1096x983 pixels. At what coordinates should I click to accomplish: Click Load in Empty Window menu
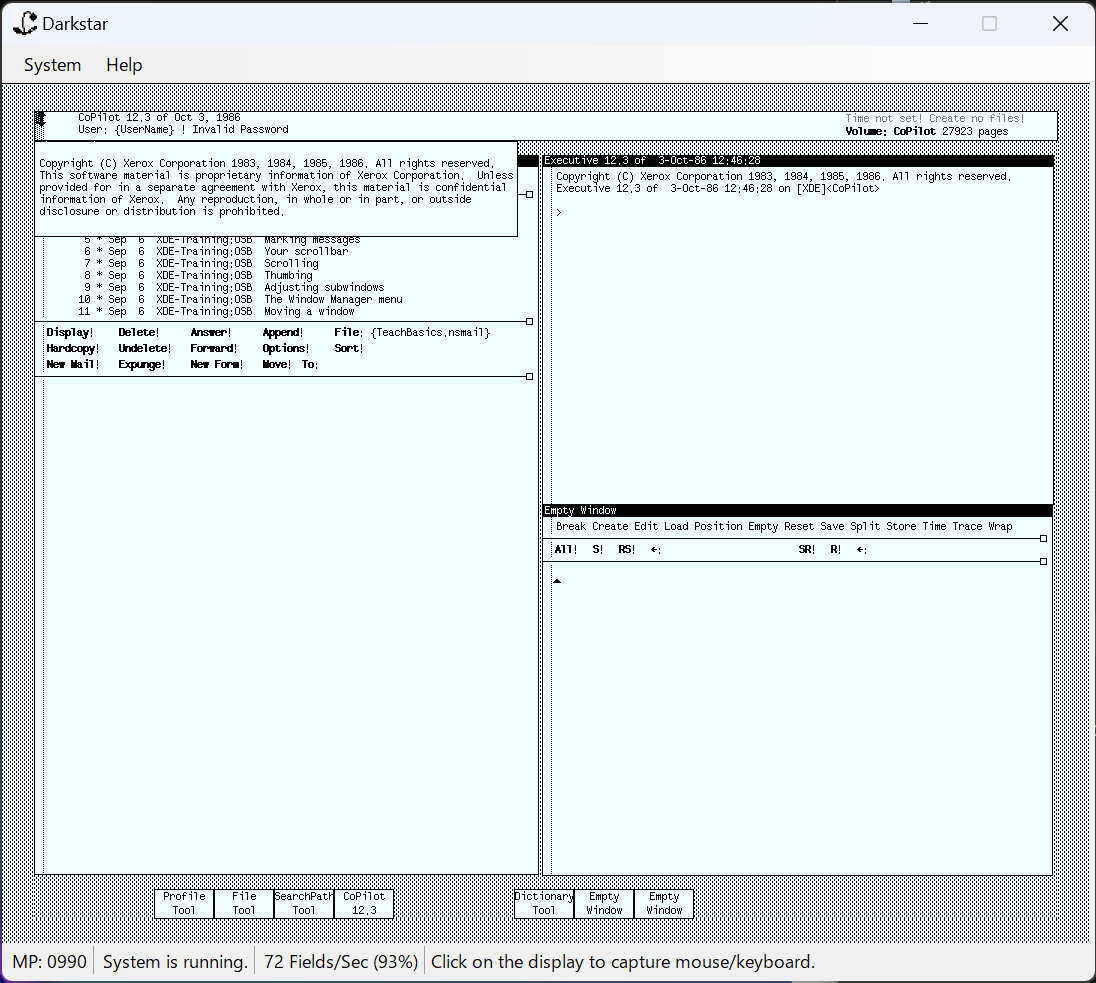(676, 526)
